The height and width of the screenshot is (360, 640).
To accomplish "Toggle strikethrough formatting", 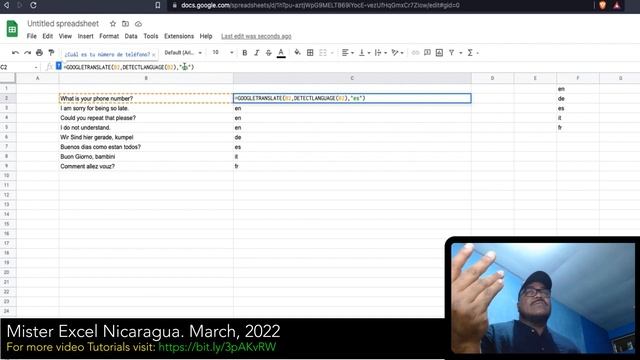I will click(x=268, y=53).
